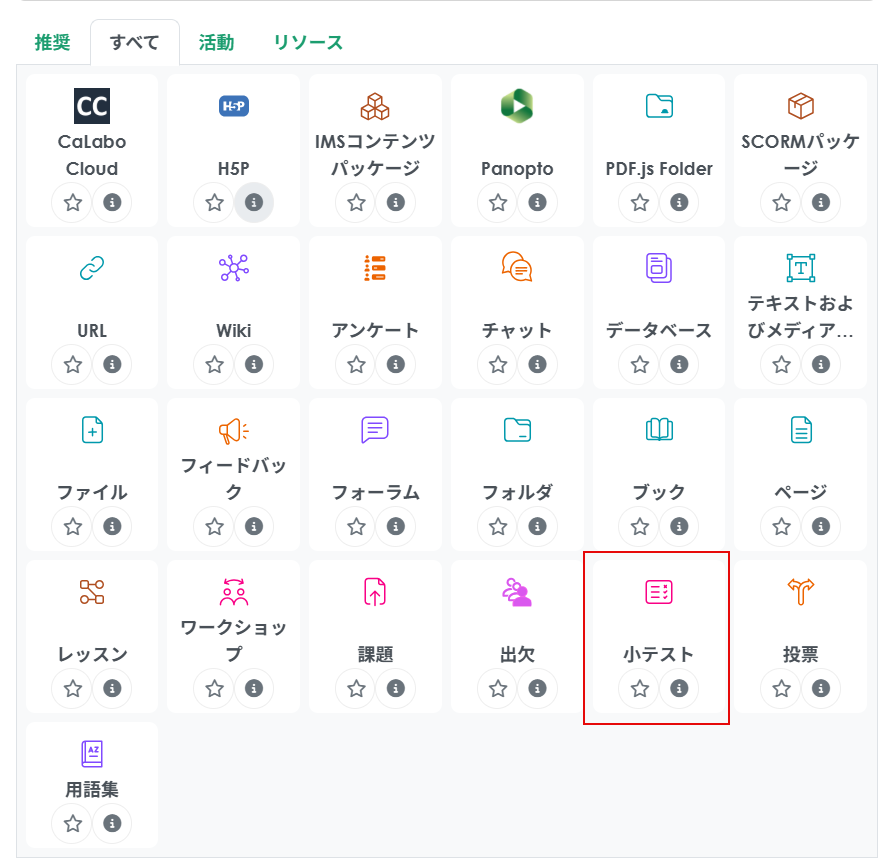Select the 出欠 attendance icon
This screenshot has width=888, height=865.
[x=517, y=592]
